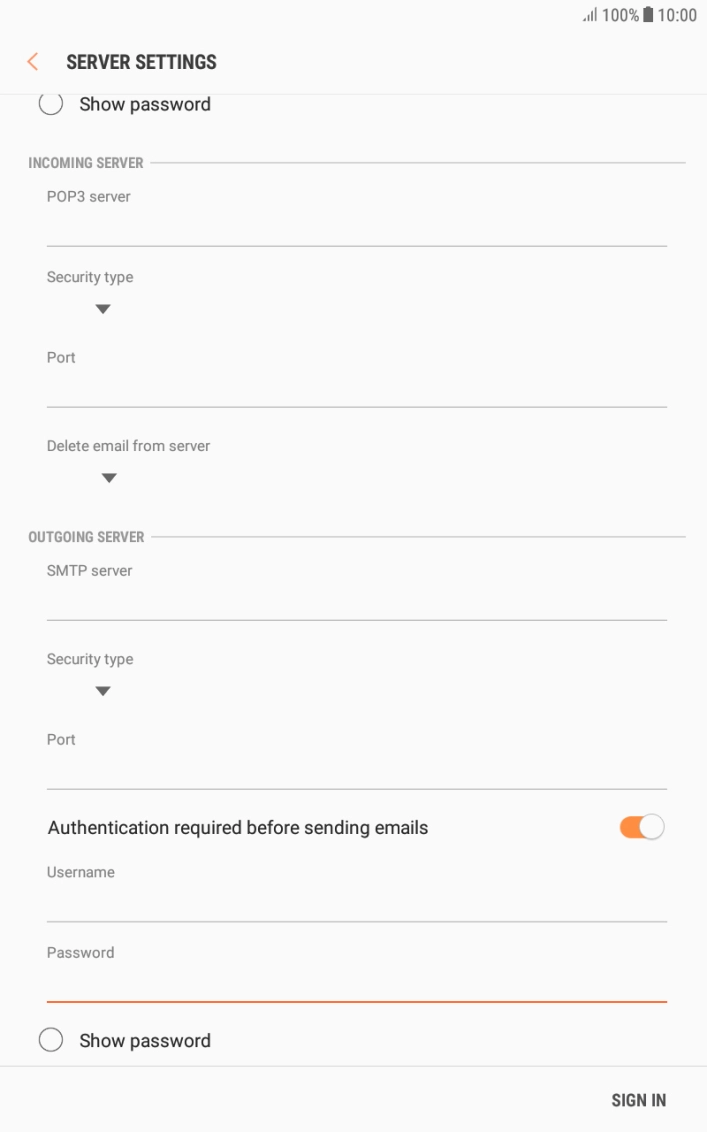Tap the OUTGOING SERVER section header
Screen dimensions: 707x1132
click(x=86, y=537)
